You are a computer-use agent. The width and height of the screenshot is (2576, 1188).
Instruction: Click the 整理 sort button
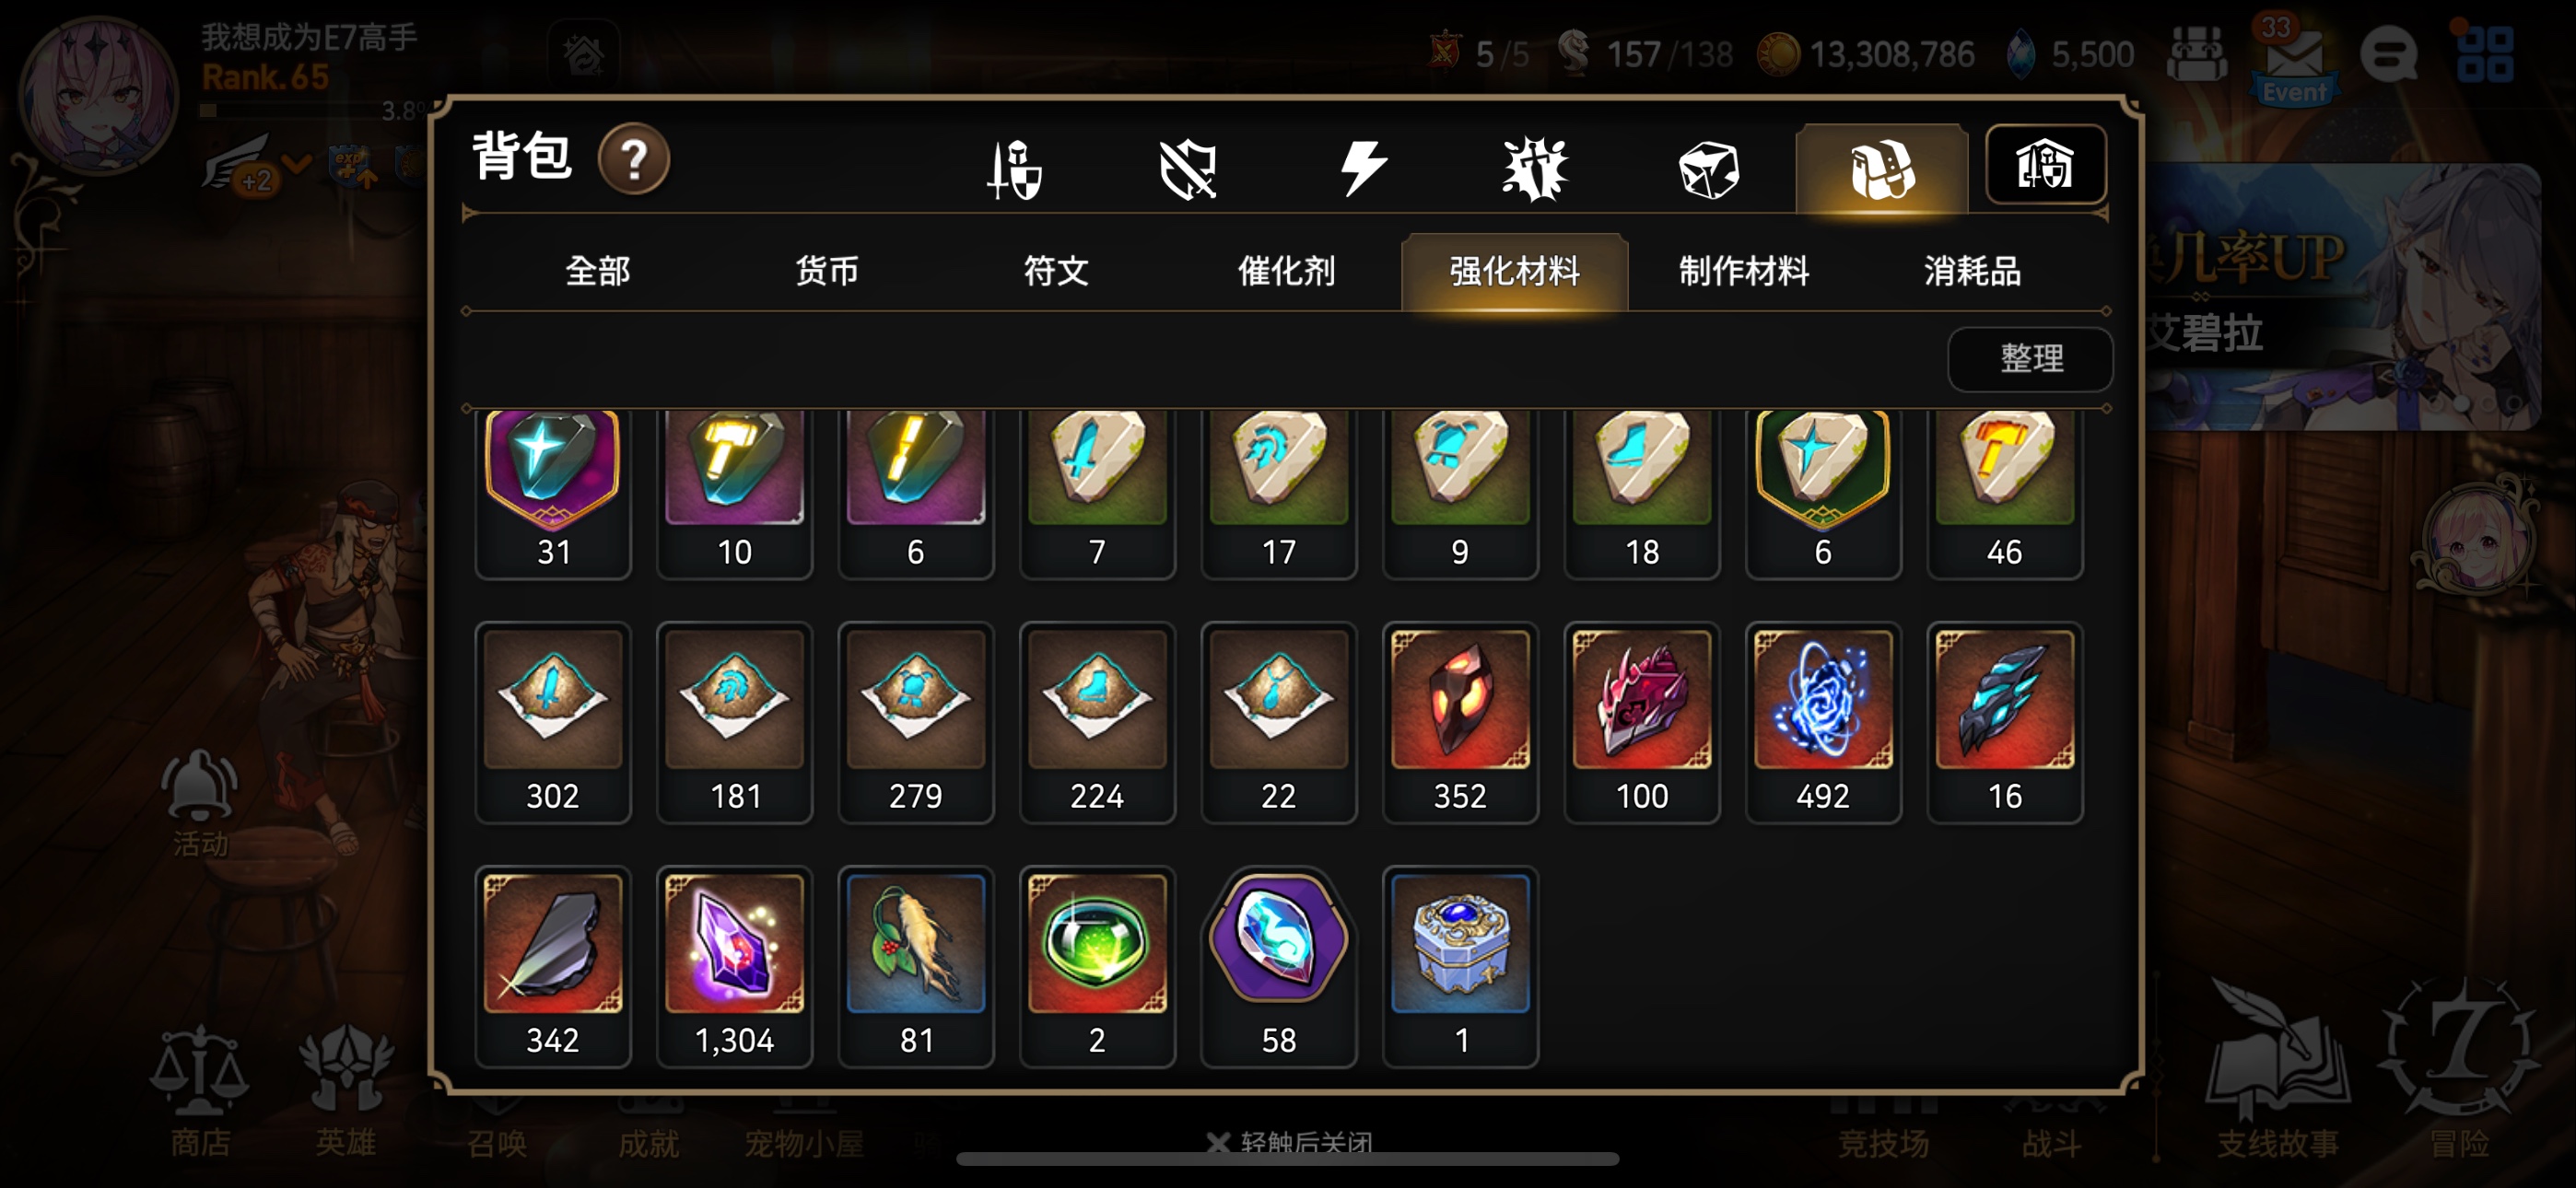coord(2030,358)
